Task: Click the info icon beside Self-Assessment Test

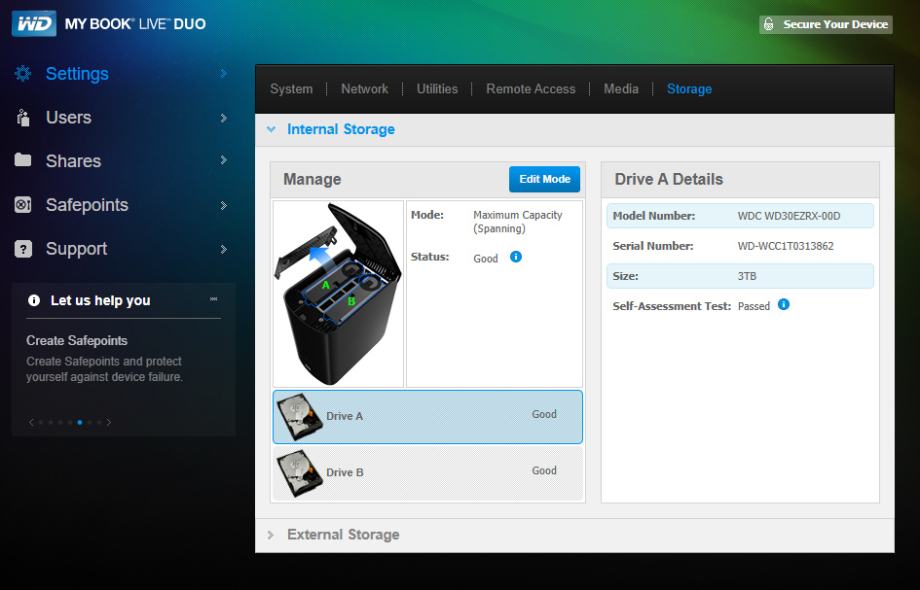Action: pos(783,304)
